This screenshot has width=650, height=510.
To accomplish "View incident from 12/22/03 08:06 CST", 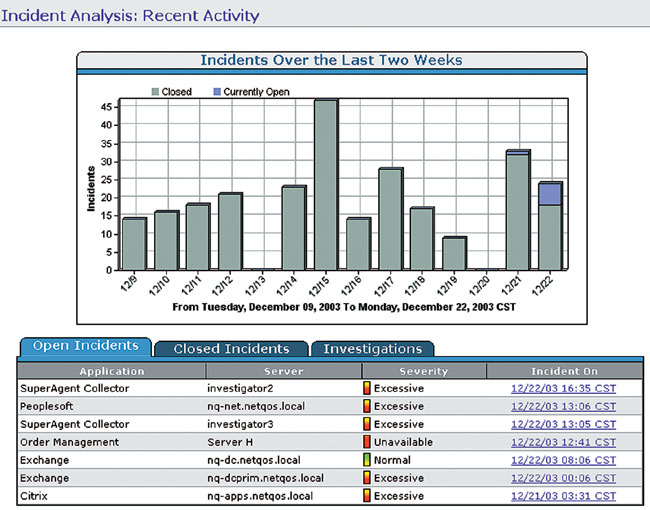I will pyautogui.click(x=563, y=460).
